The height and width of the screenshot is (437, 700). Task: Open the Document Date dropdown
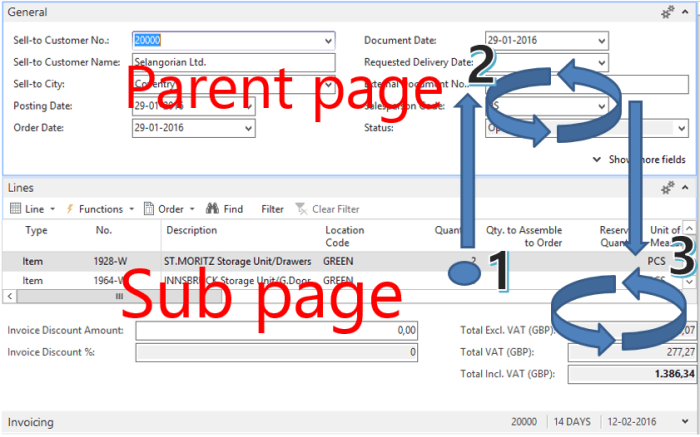pos(601,41)
